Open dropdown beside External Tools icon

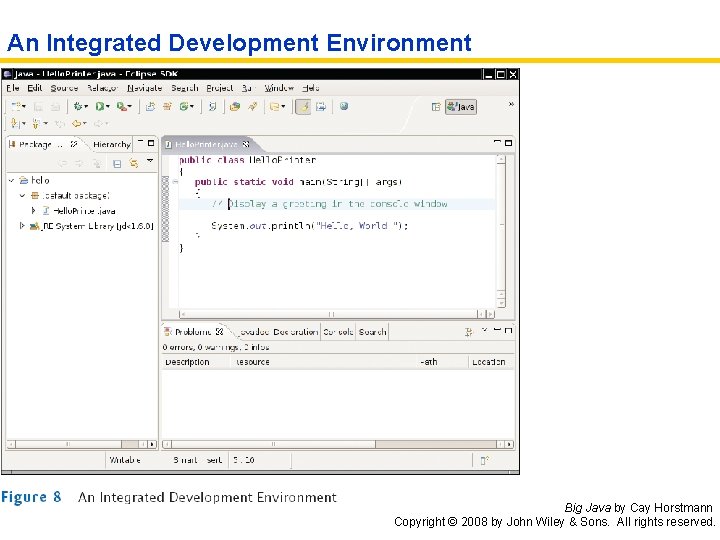129,107
